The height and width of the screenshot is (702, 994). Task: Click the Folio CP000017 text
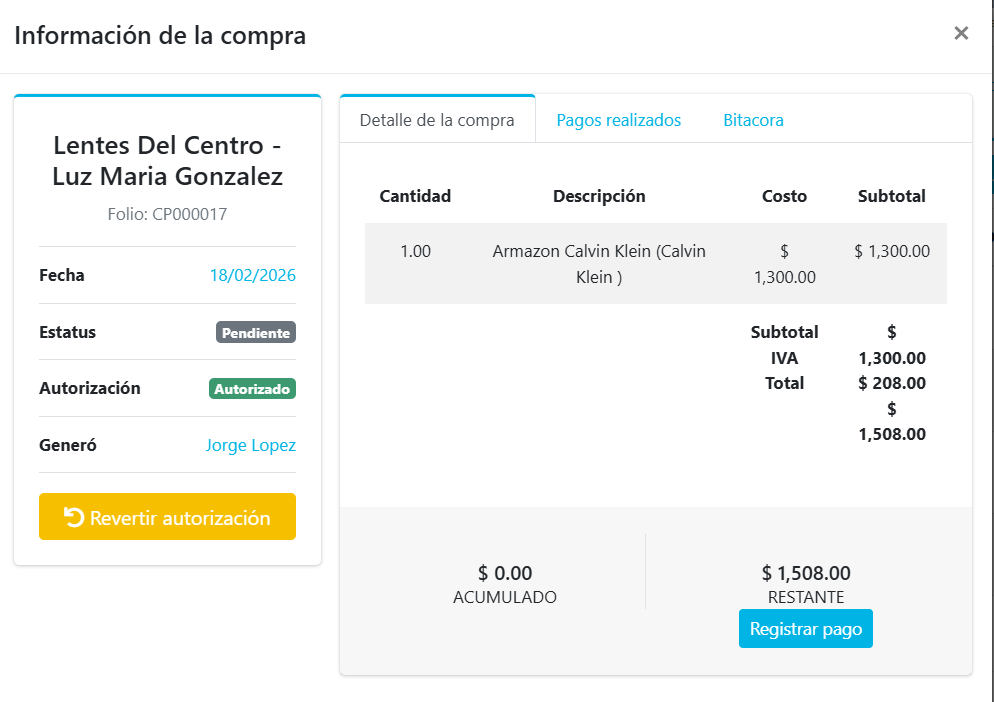coord(167,214)
